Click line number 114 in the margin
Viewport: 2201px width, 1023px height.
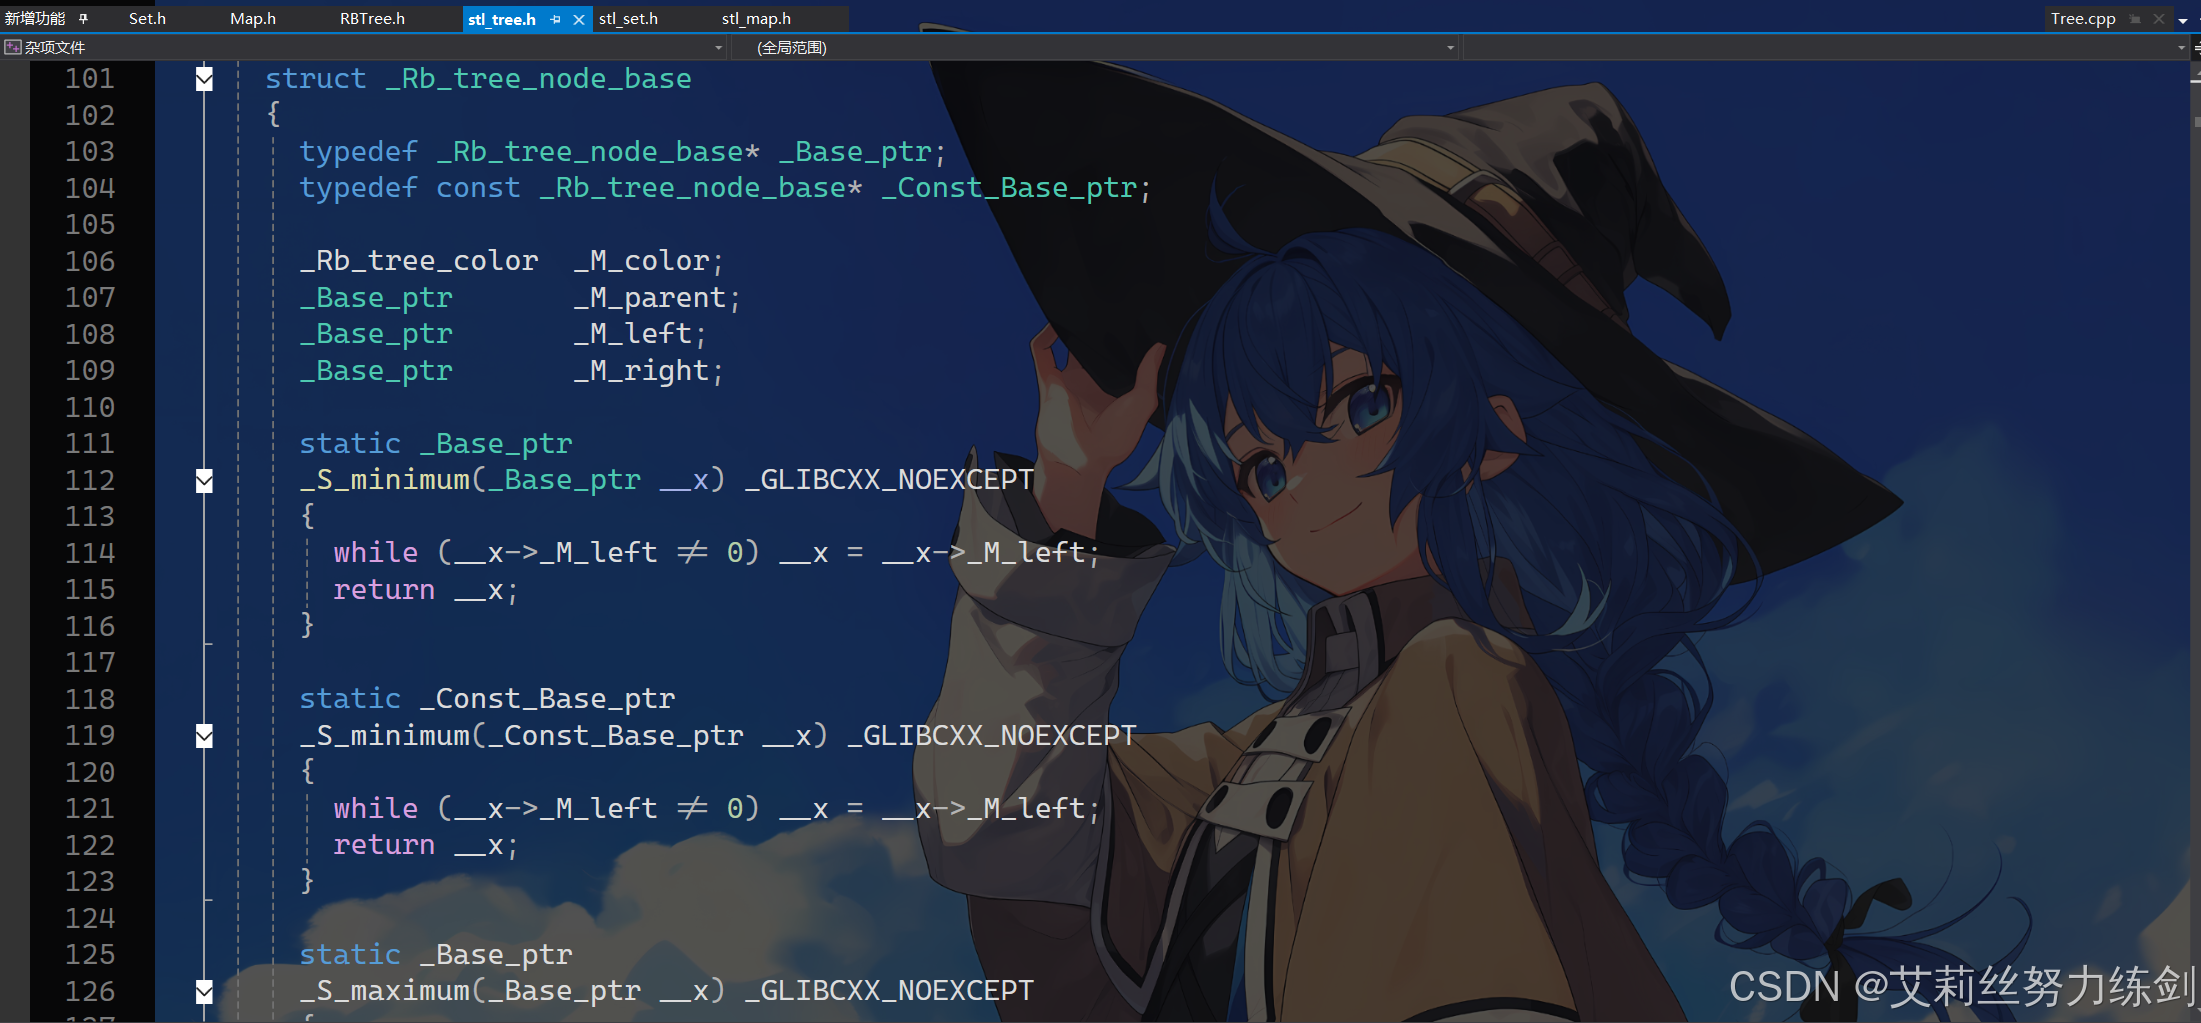coord(90,553)
